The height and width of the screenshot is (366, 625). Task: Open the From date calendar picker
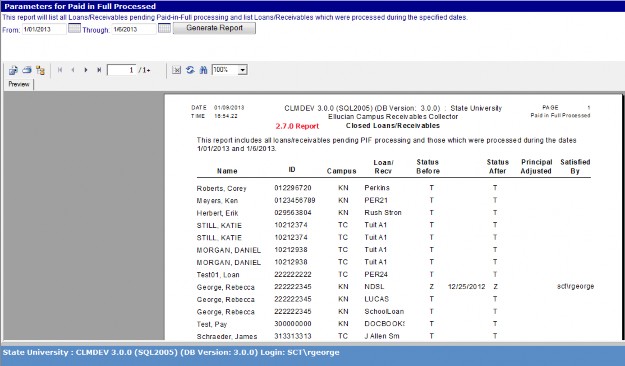coord(74,28)
